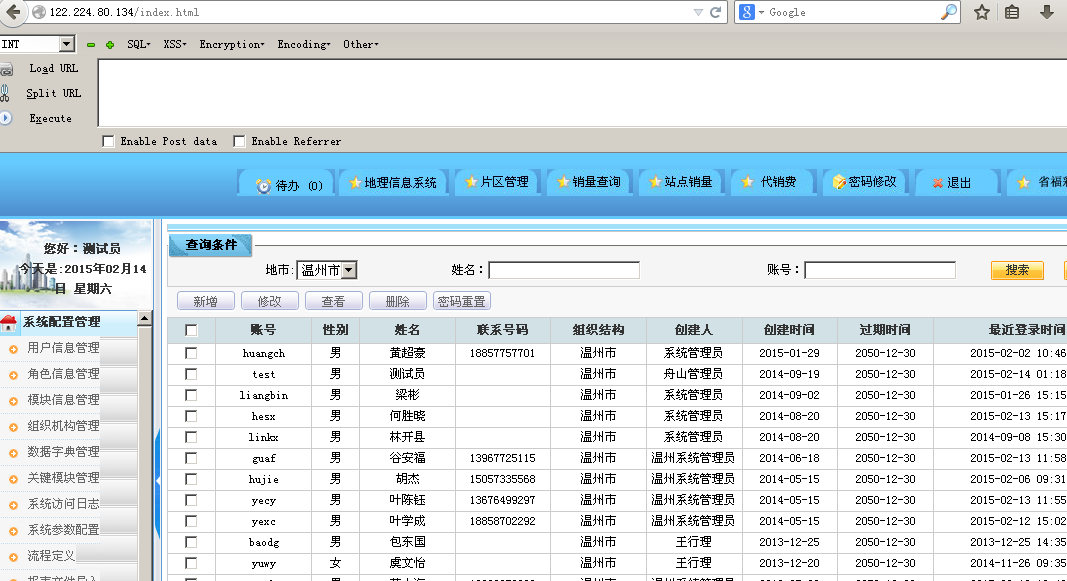
Task: Open the 销量查询 tab
Action: (x=589, y=182)
